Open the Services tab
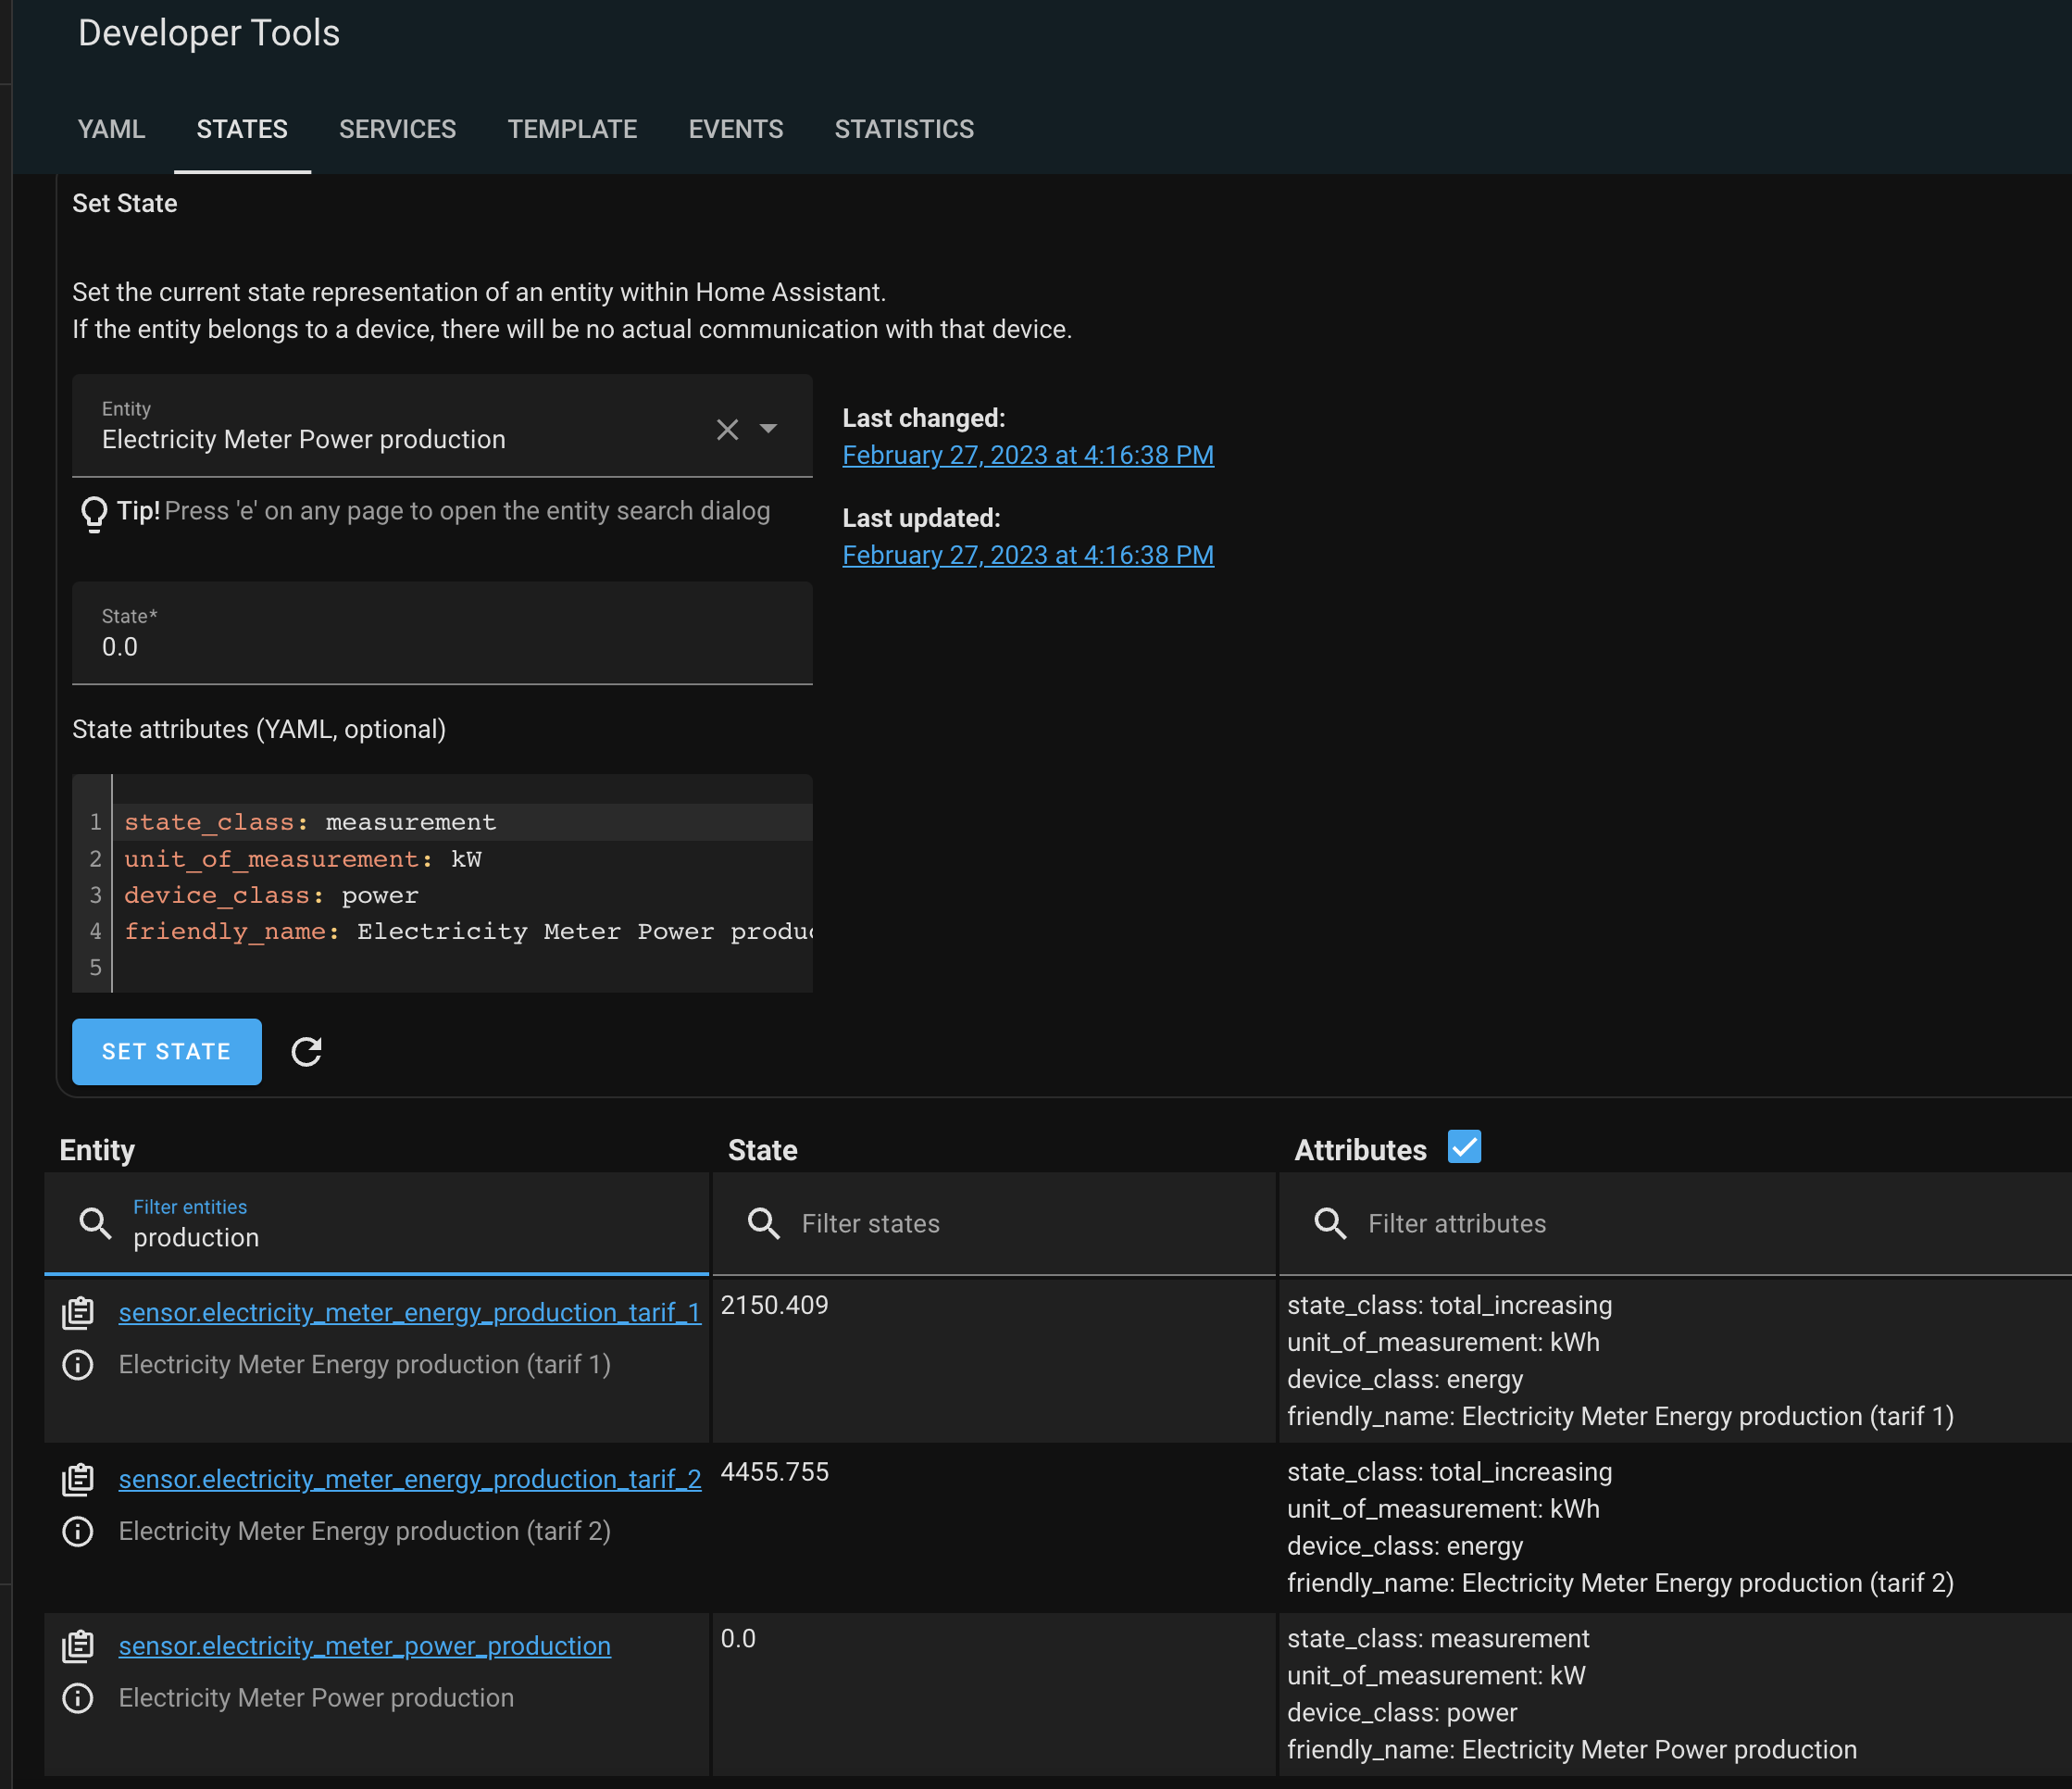The height and width of the screenshot is (1789, 2072). (x=397, y=129)
